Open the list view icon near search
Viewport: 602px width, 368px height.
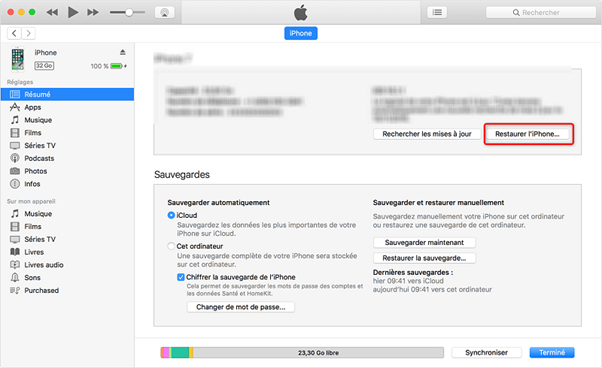437,12
